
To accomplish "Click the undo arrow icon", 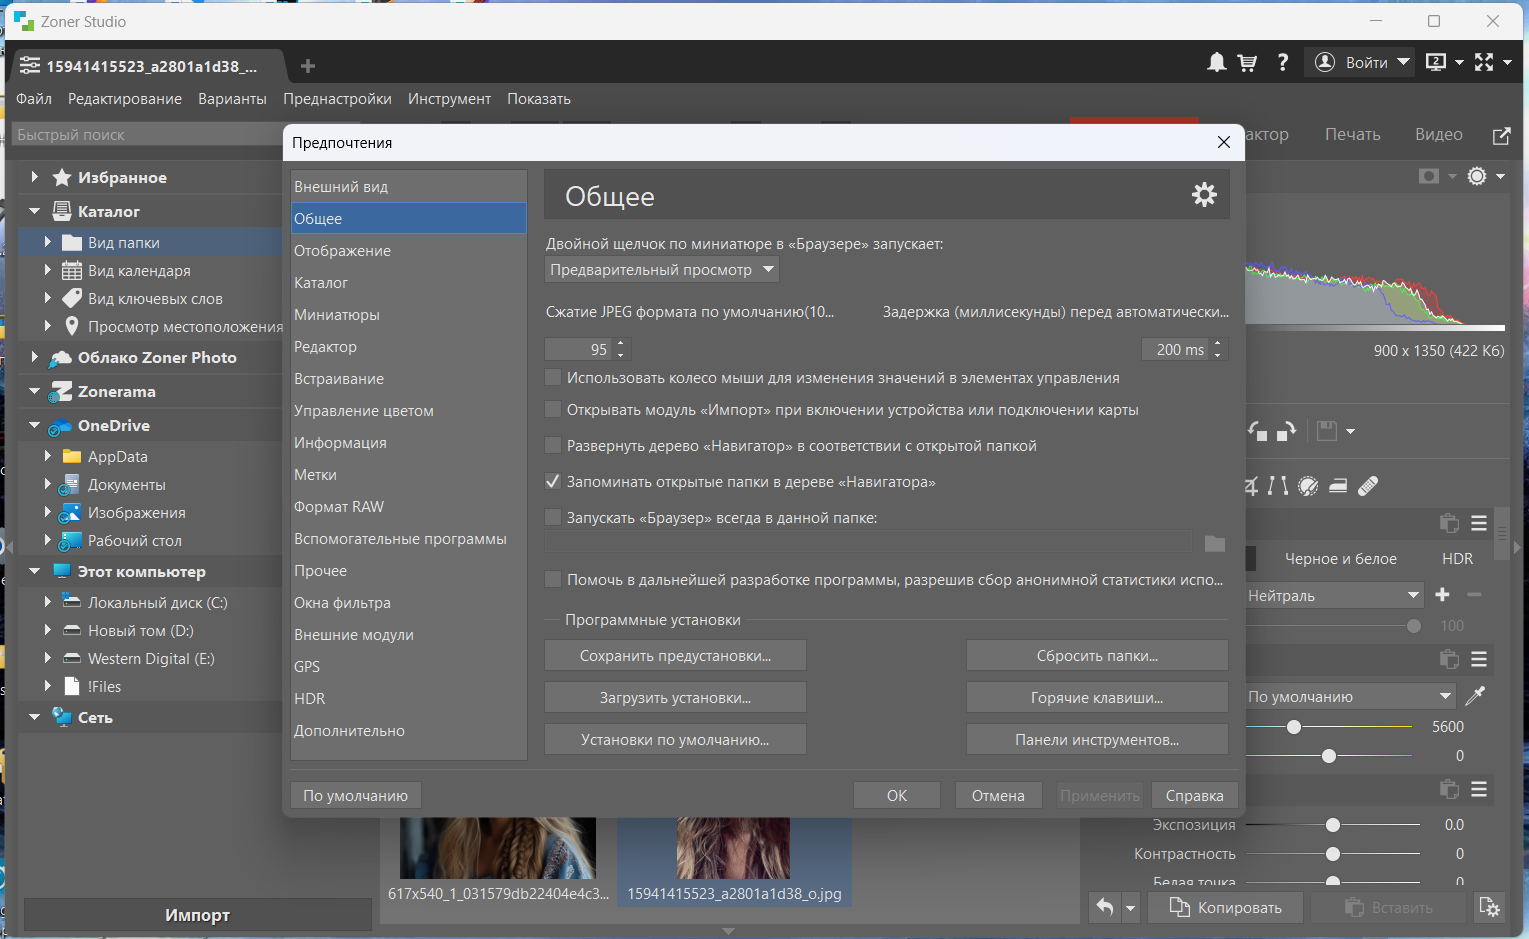I will (x=1105, y=907).
